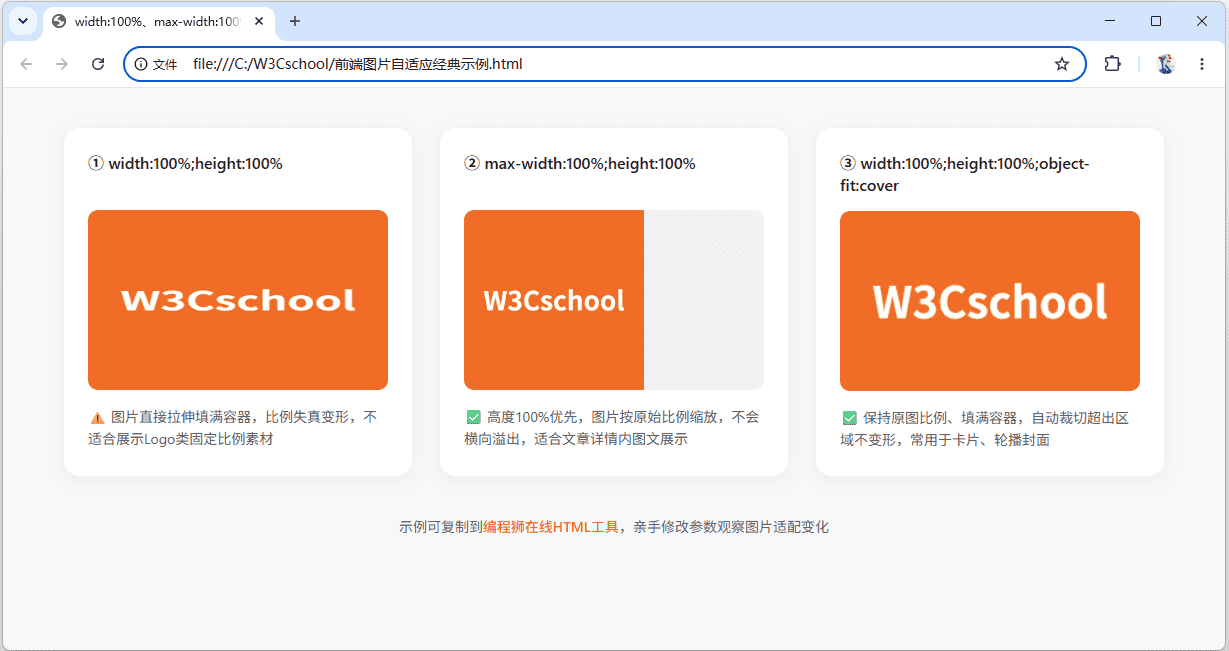This screenshot has height=651, width=1229.
Task: Click green checkmark icon in card 2 description
Action: [473, 417]
